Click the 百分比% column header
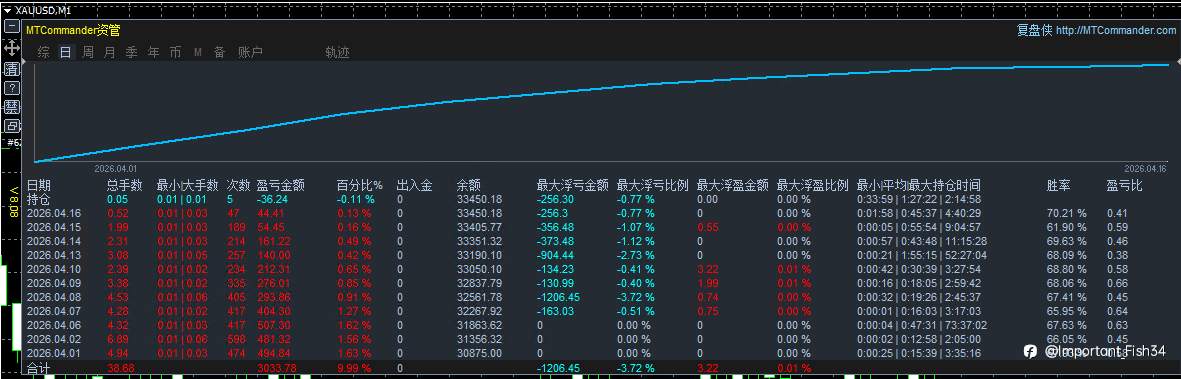 click(359, 185)
